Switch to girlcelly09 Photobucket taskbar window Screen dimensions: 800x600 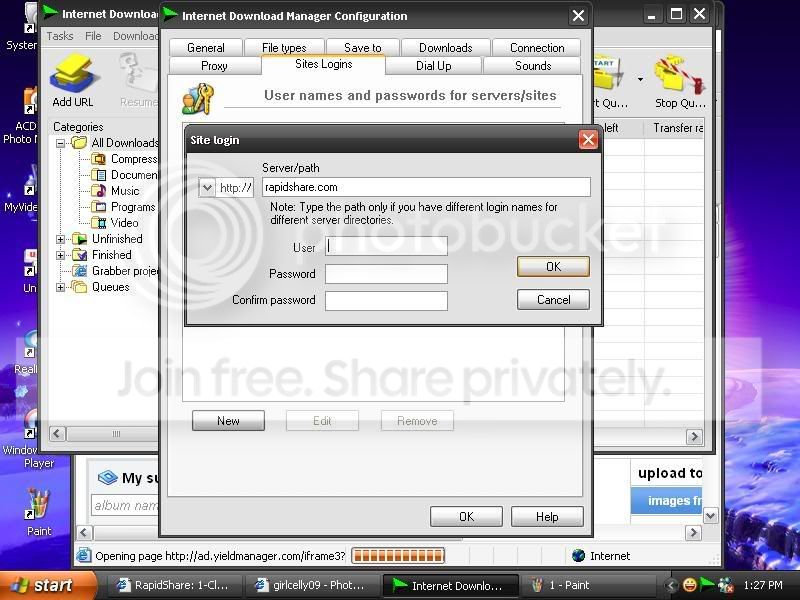(312, 585)
